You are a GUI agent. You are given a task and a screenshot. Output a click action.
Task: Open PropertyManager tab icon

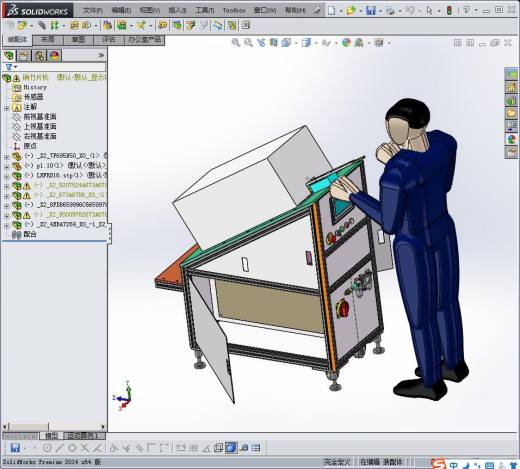tap(24, 55)
